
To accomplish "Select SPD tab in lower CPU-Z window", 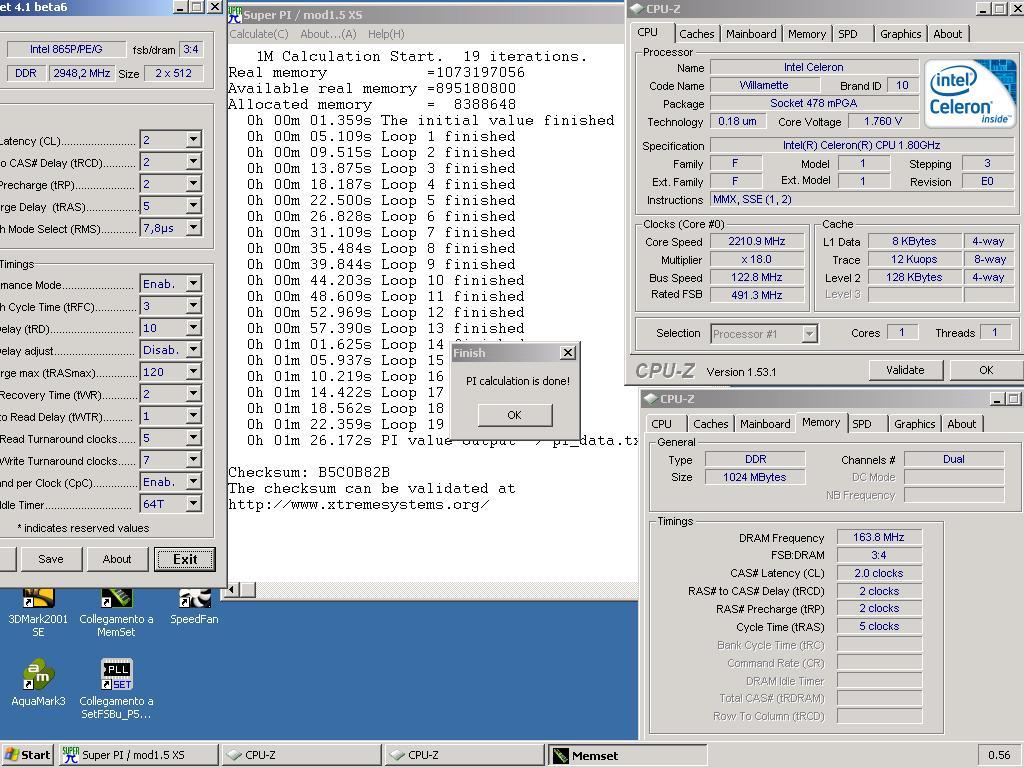I will click(x=862, y=424).
